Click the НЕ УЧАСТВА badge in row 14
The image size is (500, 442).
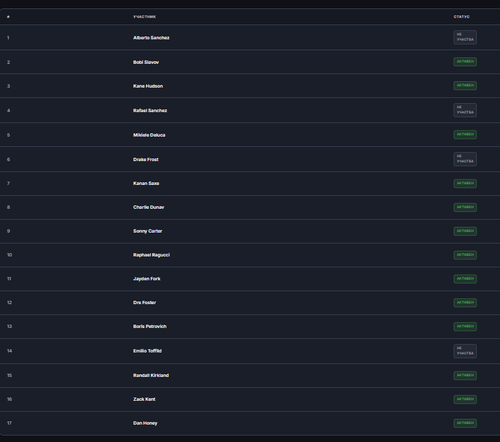point(465,351)
